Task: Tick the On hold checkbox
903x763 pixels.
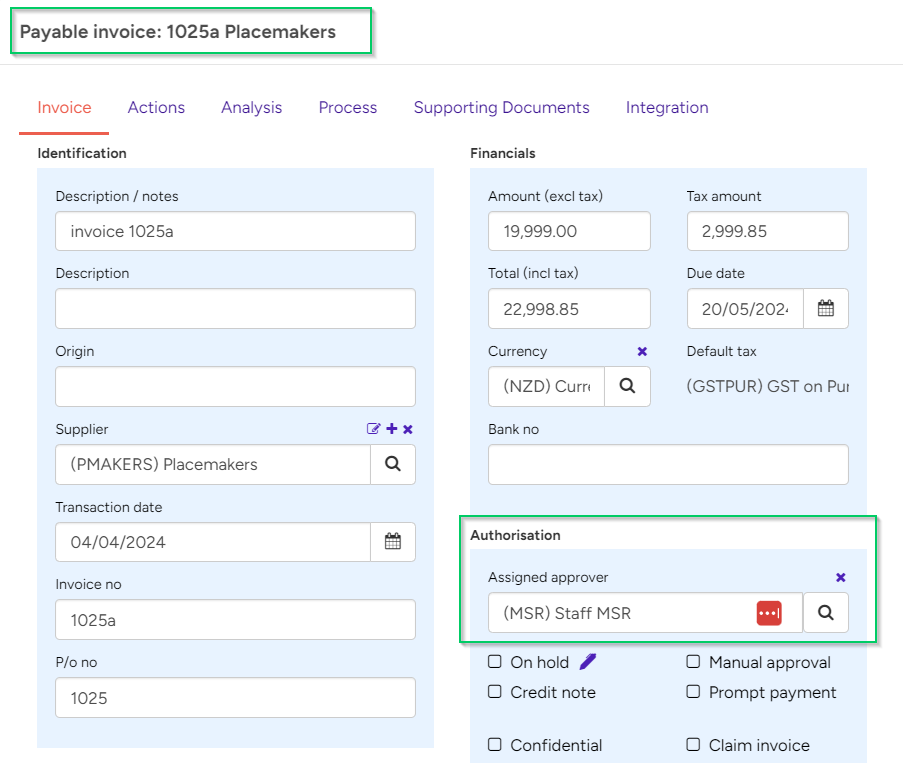Action: 495,661
